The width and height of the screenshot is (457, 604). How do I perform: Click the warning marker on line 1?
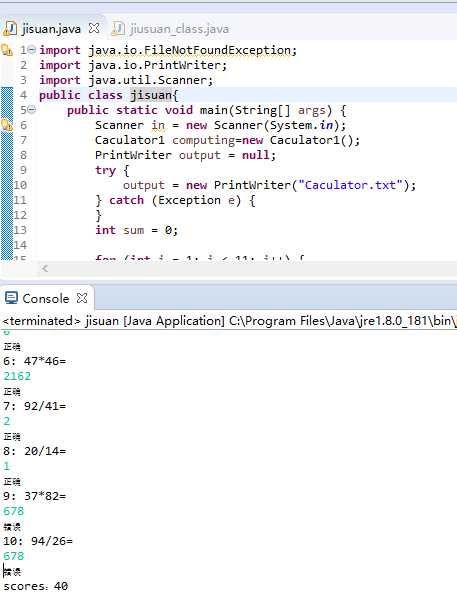click(7, 50)
